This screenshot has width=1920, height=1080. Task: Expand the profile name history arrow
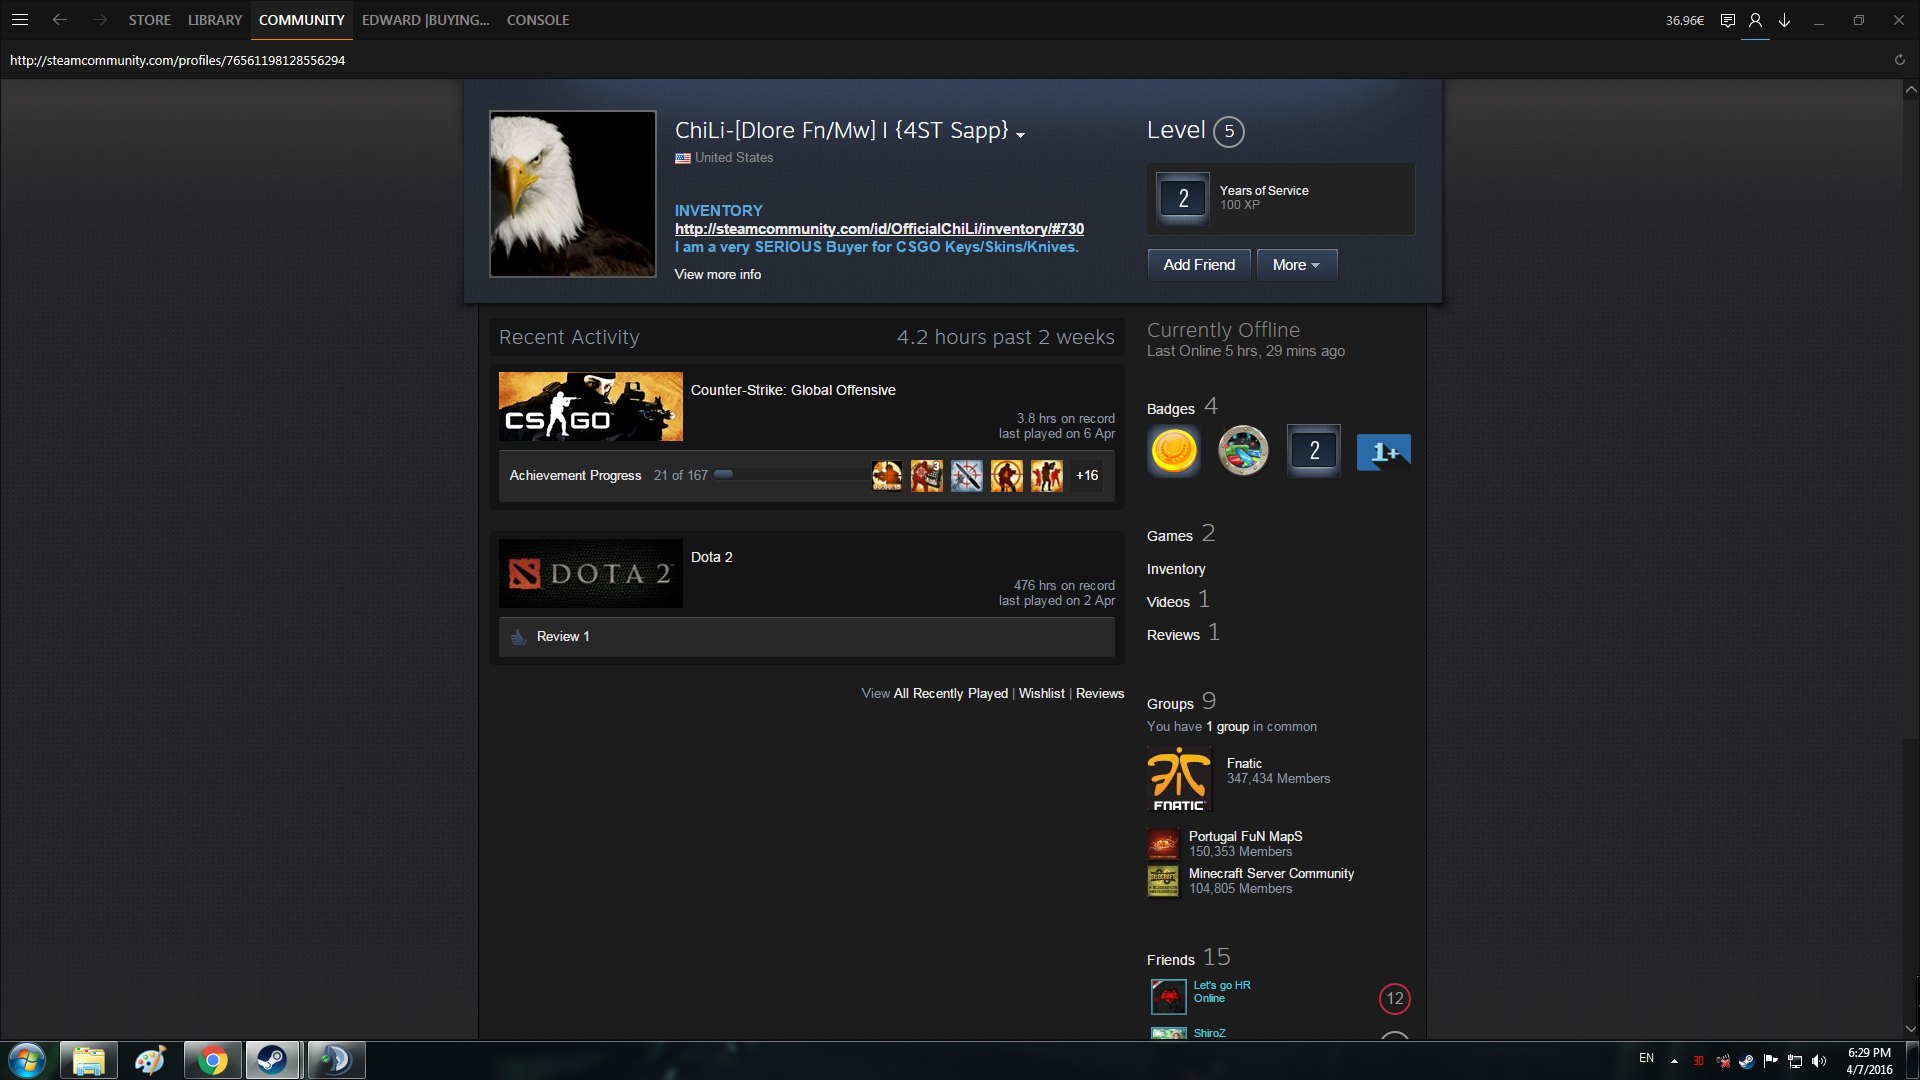tap(1020, 135)
